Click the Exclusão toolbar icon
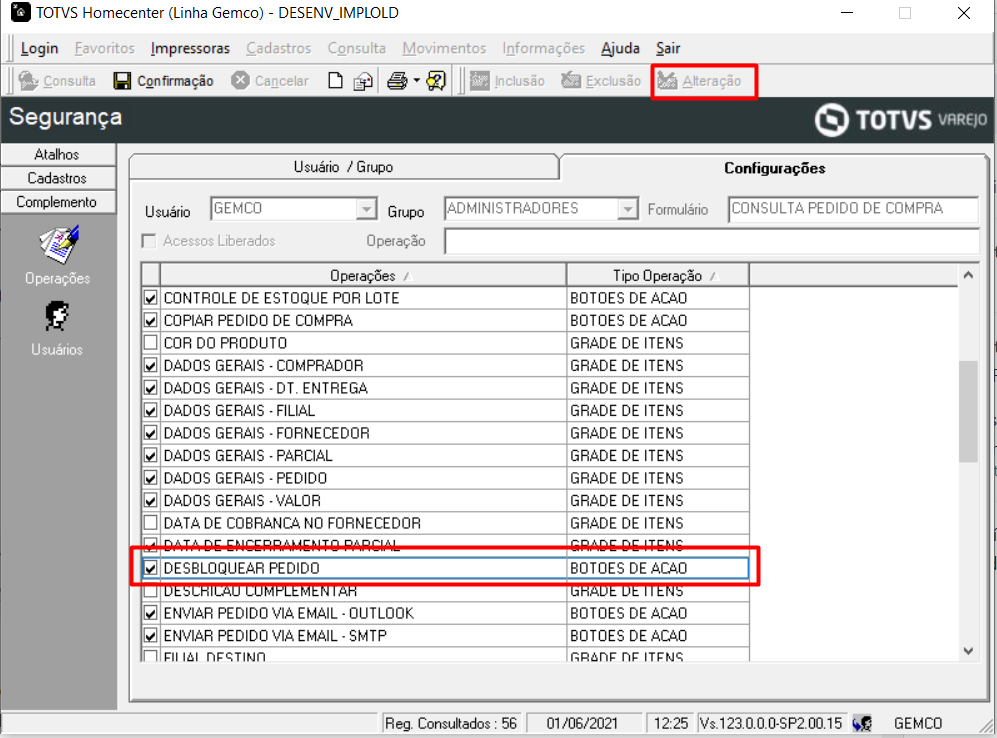The width and height of the screenshot is (997, 738). [x=570, y=81]
